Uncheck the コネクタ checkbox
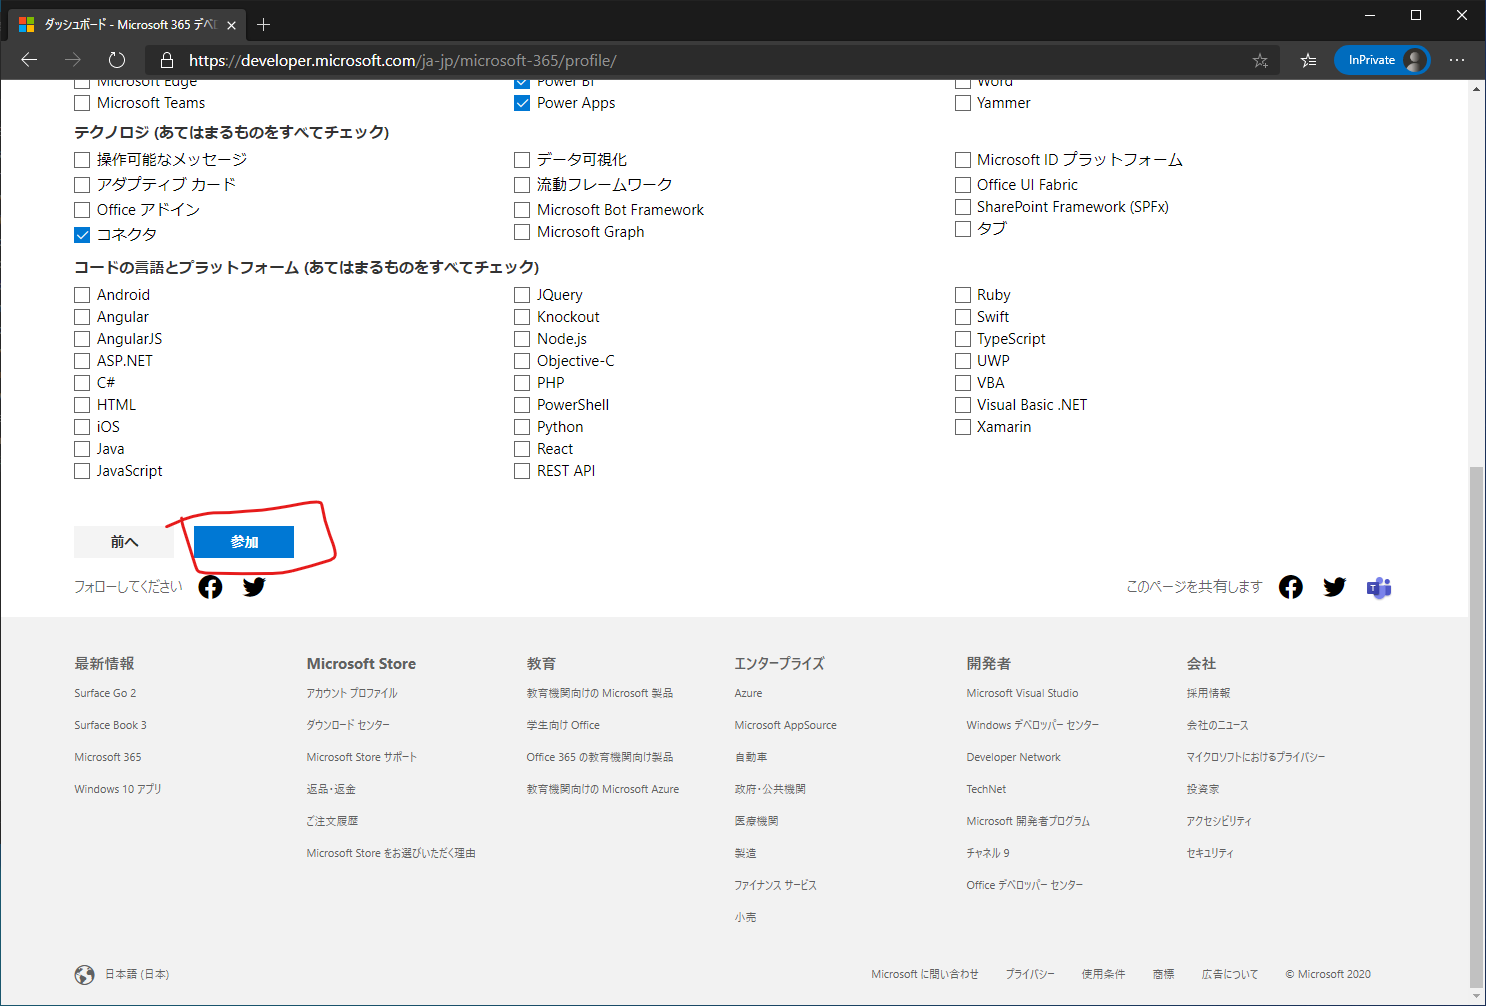 pyautogui.click(x=82, y=235)
